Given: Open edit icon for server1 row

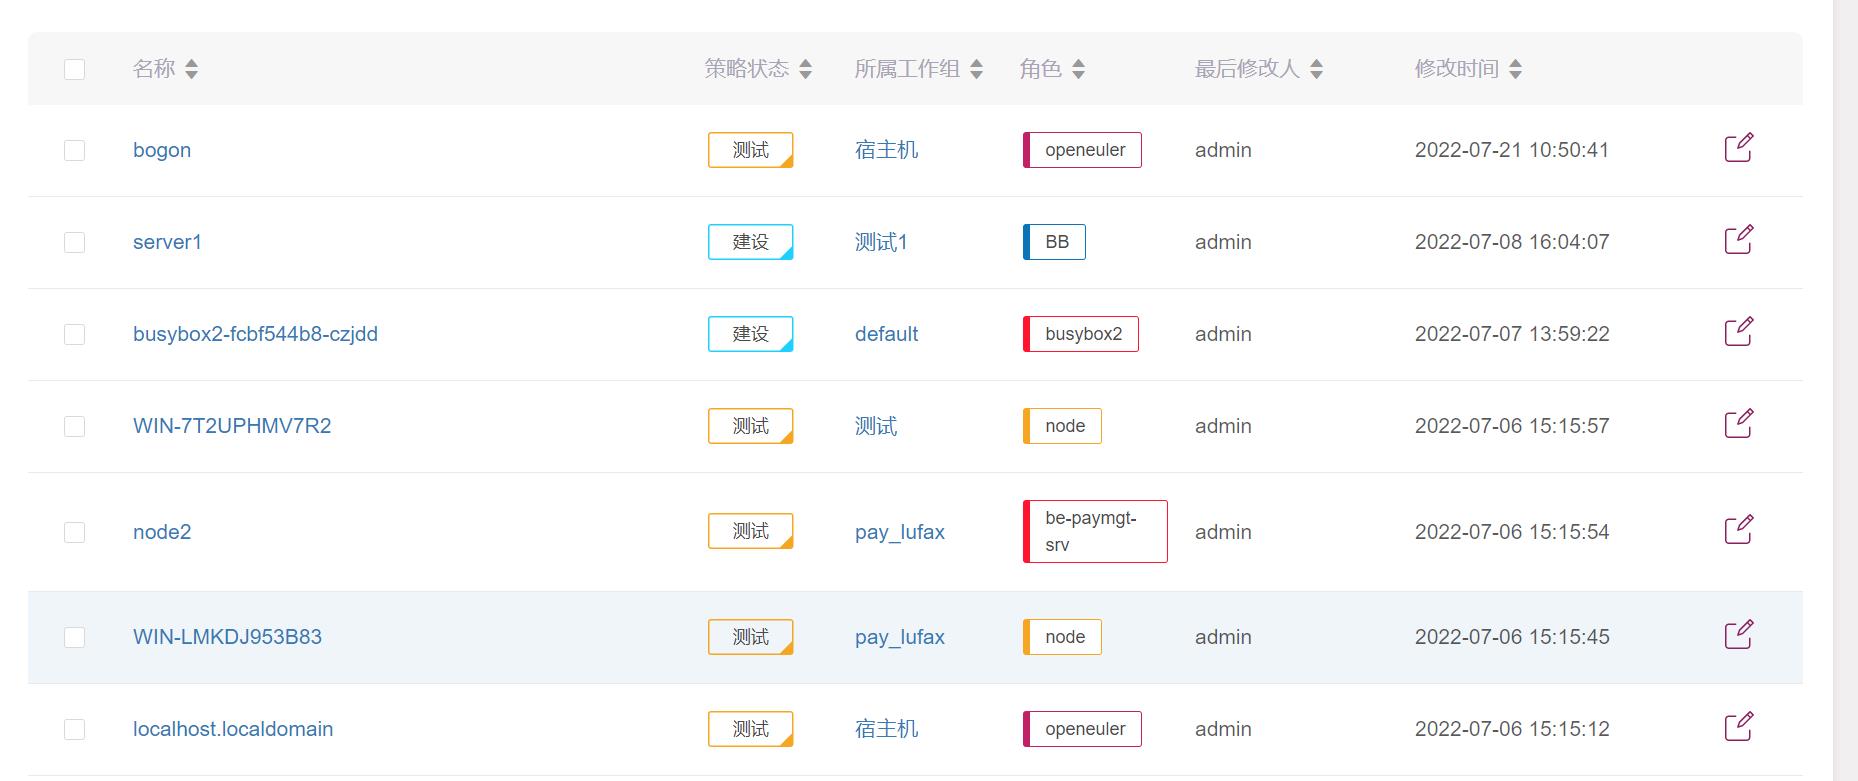Looking at the screenshot, I should coord(1738,240).
